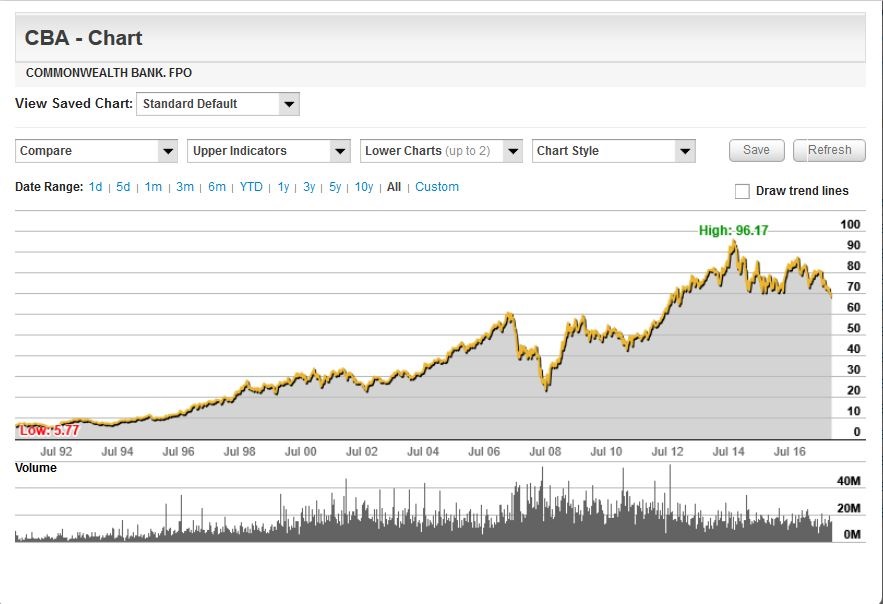The height and width of the screenshot is (604, 883).
Task: Open the Custom date range option
Action: (x=437, y=187)
